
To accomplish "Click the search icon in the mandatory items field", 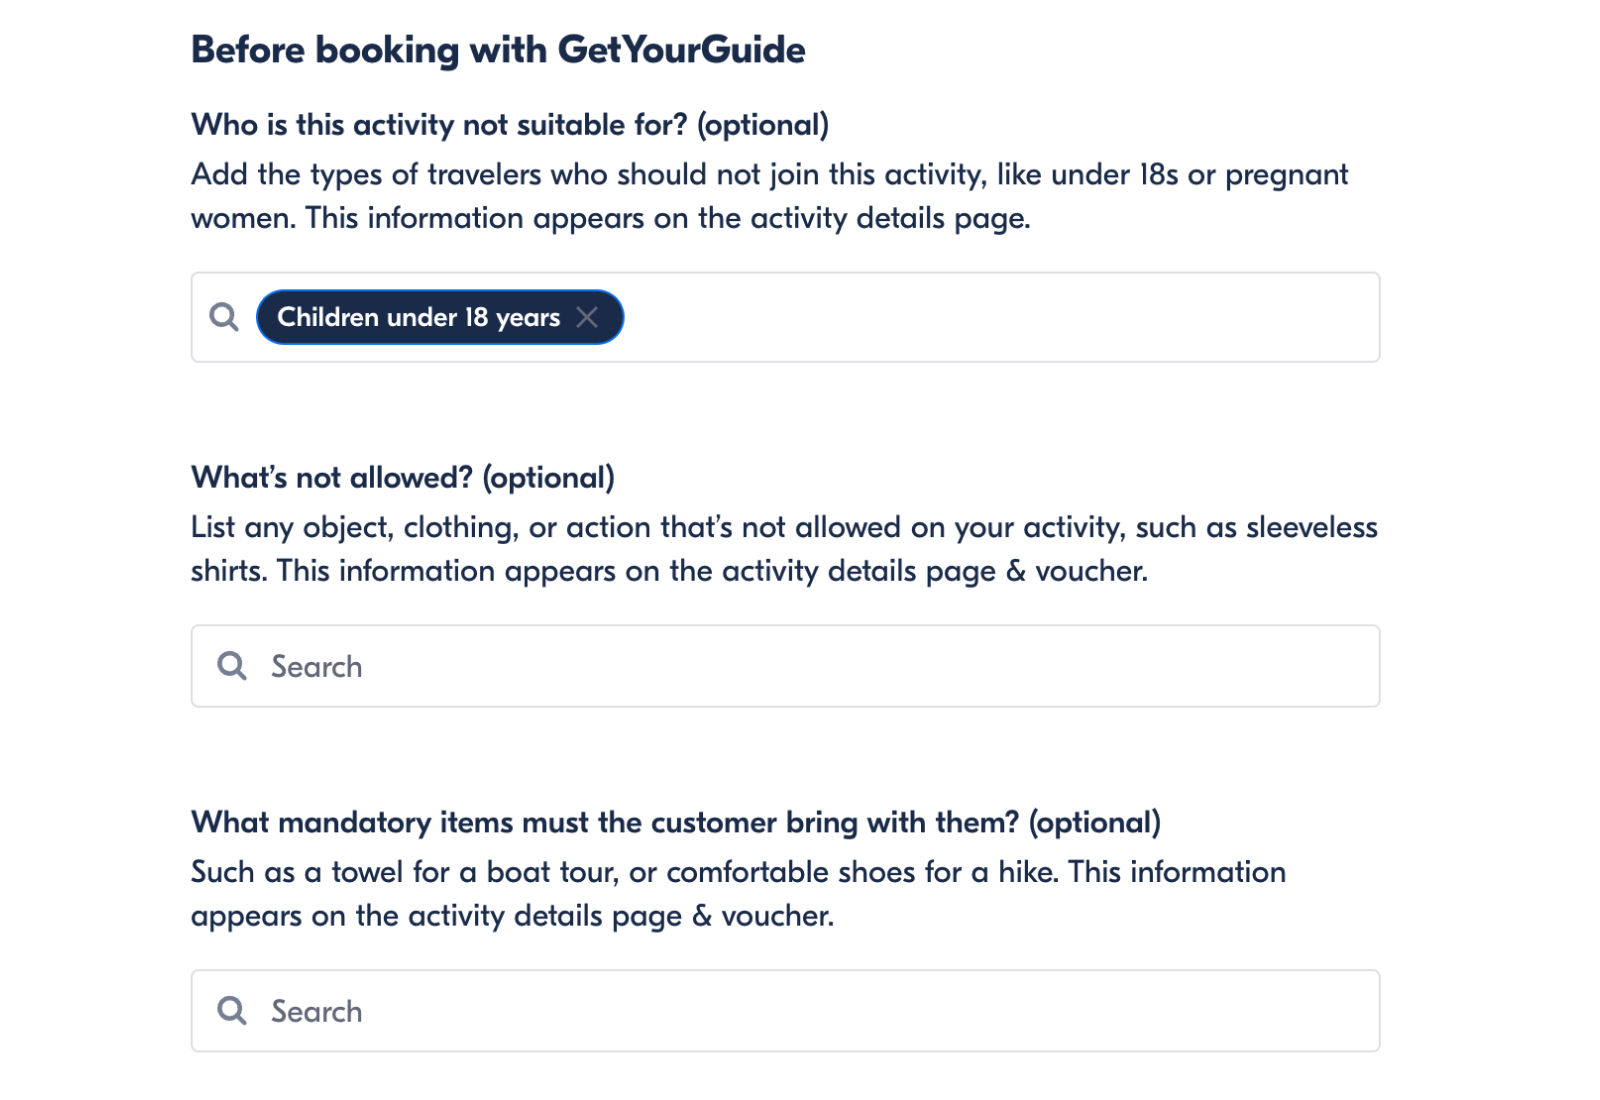I will 233,1011.
